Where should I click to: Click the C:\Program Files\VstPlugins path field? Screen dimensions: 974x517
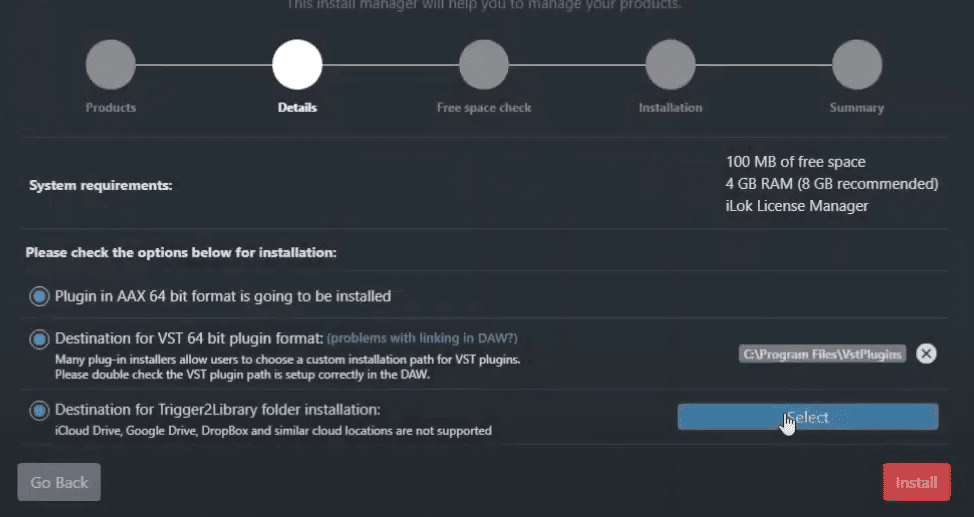[822, 354]
